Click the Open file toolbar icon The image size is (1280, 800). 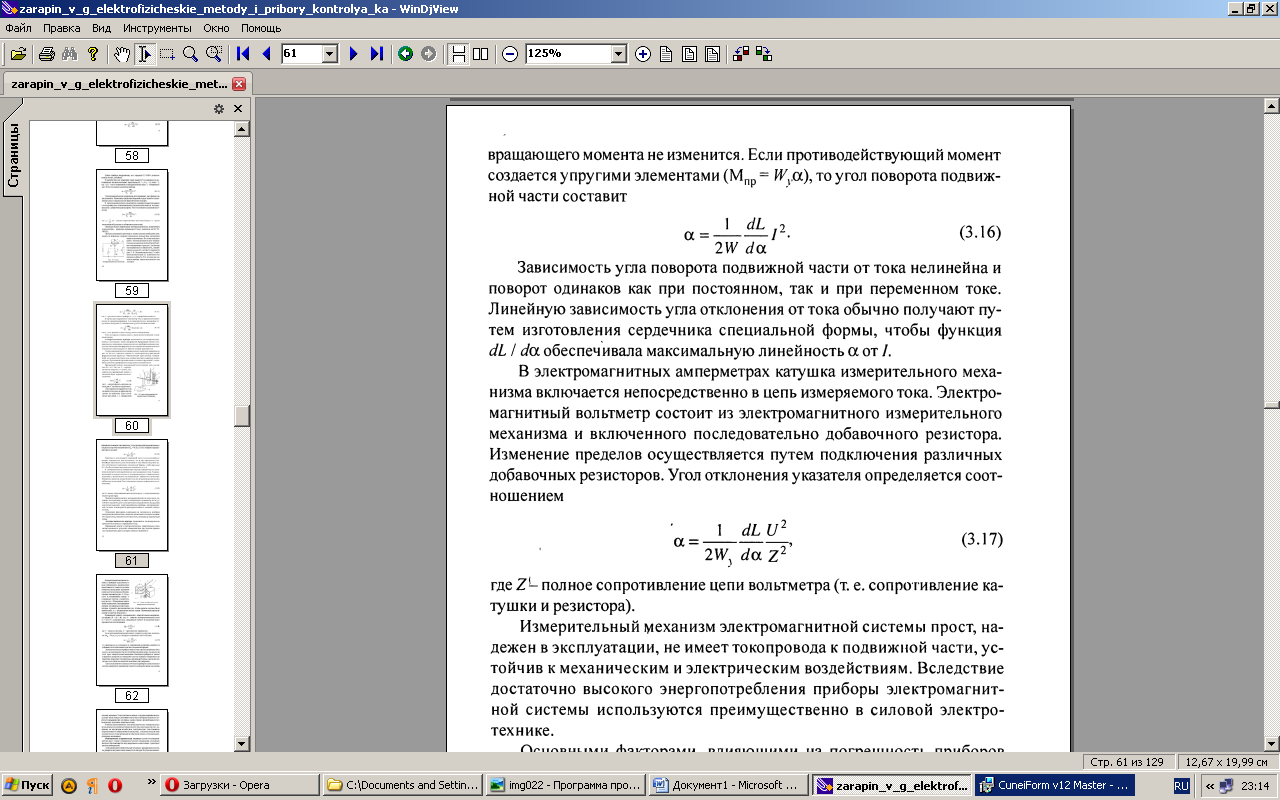coord(18,54)
